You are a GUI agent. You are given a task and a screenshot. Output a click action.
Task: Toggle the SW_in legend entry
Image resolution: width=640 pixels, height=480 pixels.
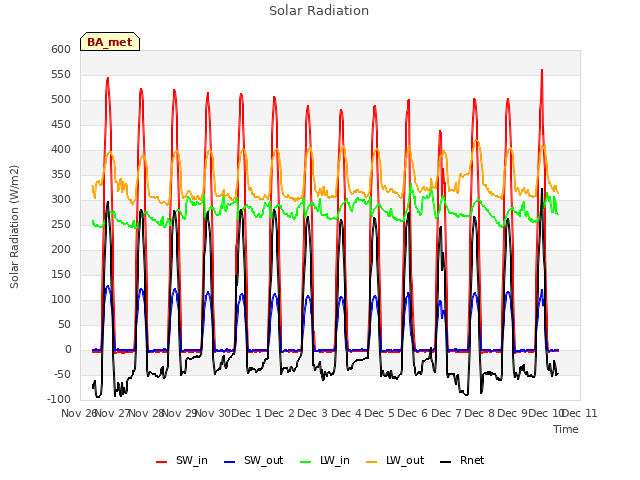182,460
